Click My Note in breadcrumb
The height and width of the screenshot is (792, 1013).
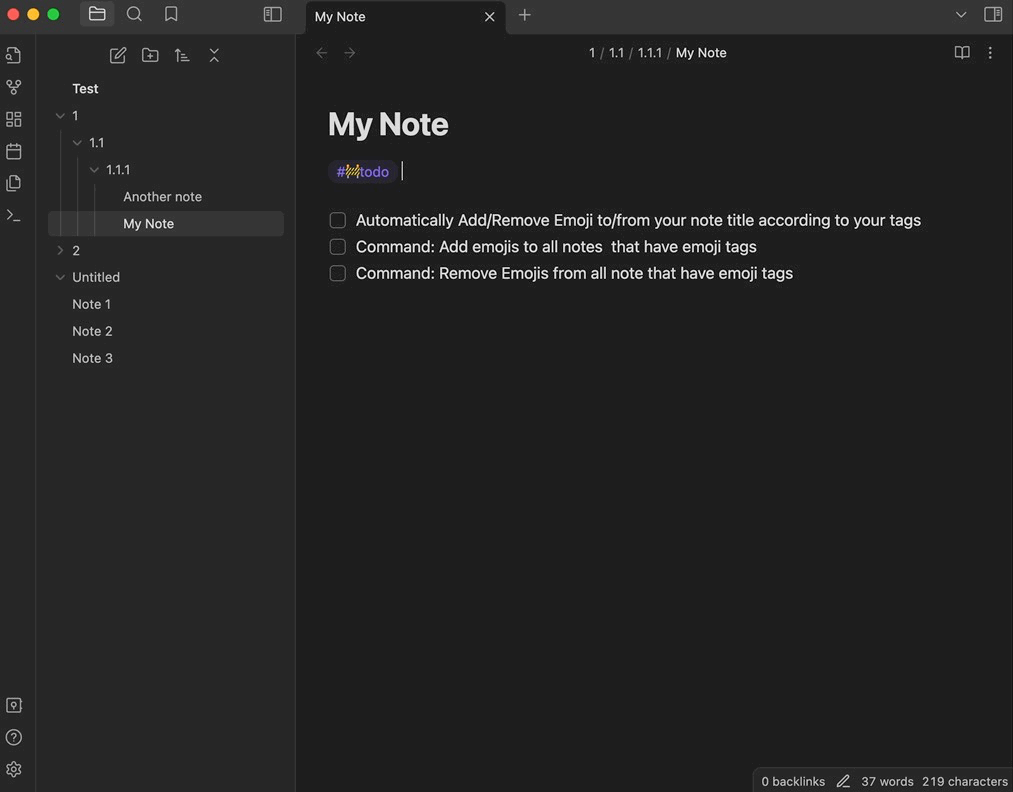point(701,53)
